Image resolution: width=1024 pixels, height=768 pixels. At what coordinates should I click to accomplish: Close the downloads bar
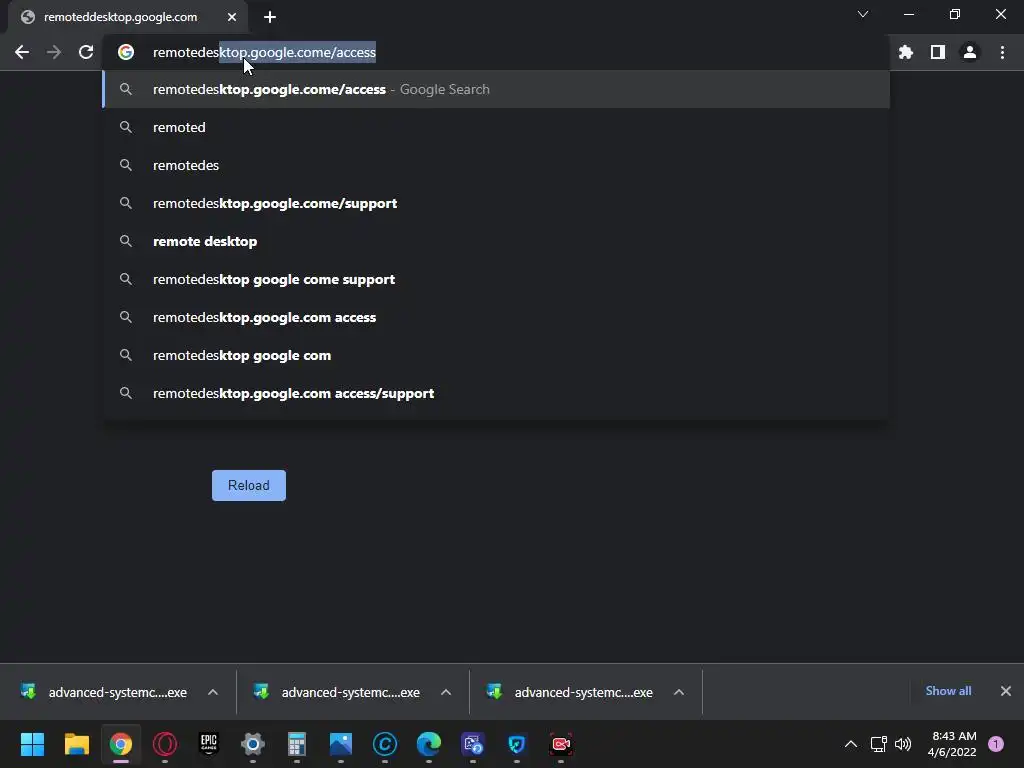point(1006,691)
